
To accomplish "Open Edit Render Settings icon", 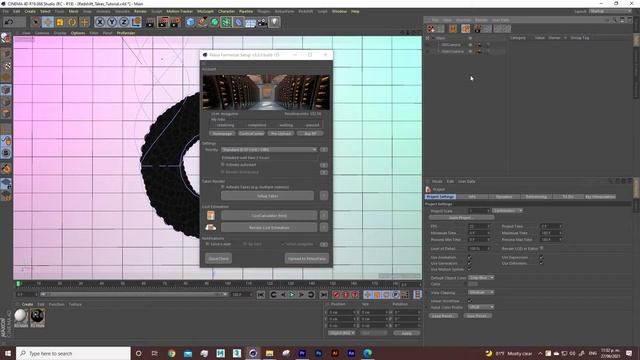I will coord(176,22).
